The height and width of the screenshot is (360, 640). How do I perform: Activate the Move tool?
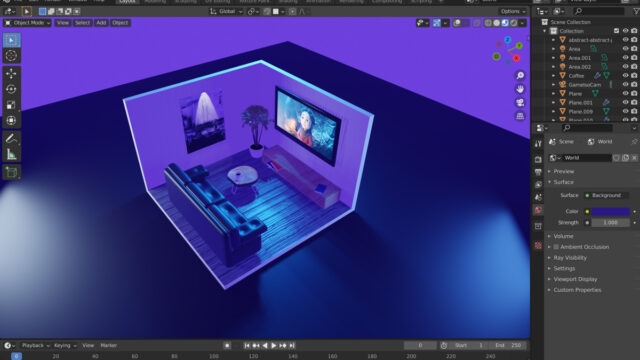(11, 73)
